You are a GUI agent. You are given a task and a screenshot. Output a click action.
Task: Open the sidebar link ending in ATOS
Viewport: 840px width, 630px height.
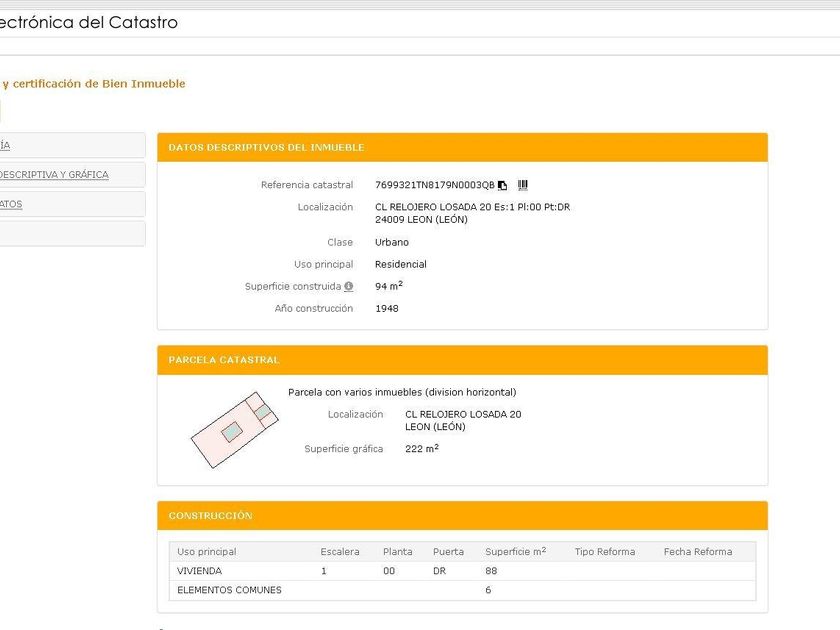coord(11,204)
